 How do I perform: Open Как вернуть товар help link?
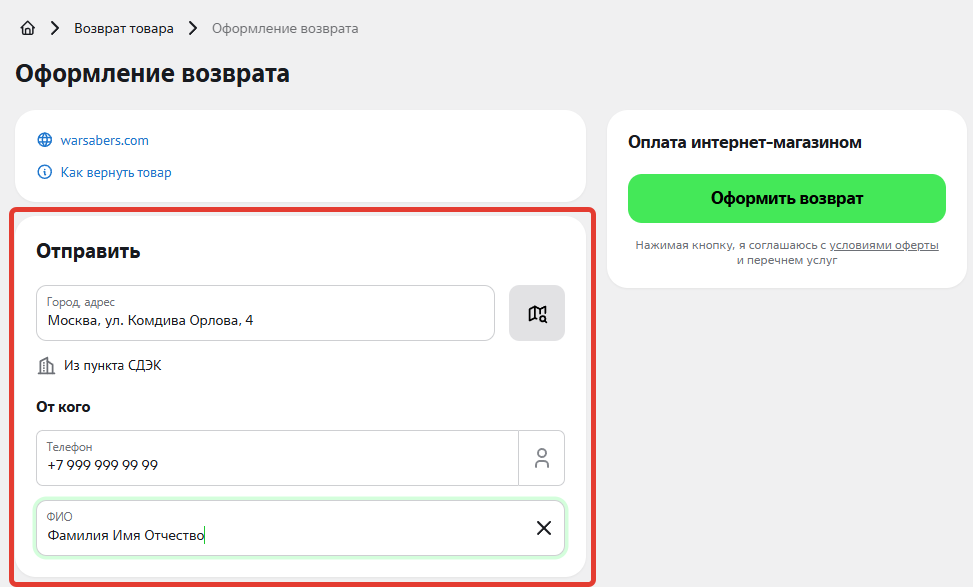(x=116, y=172)
